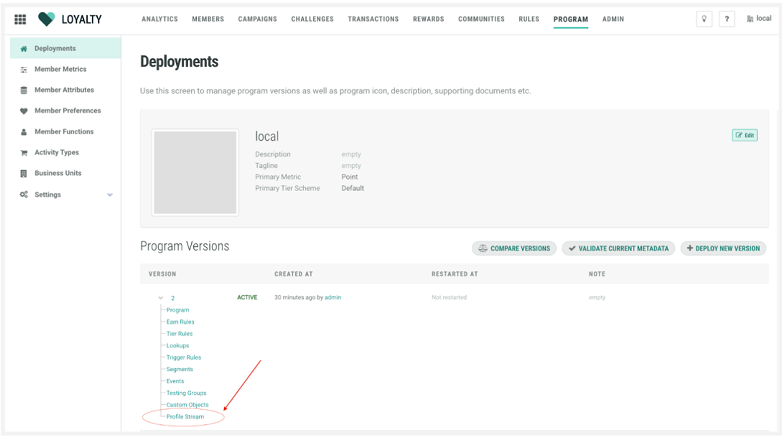
Task: Switch to the Analytics tab
Action: click(160, 19)
